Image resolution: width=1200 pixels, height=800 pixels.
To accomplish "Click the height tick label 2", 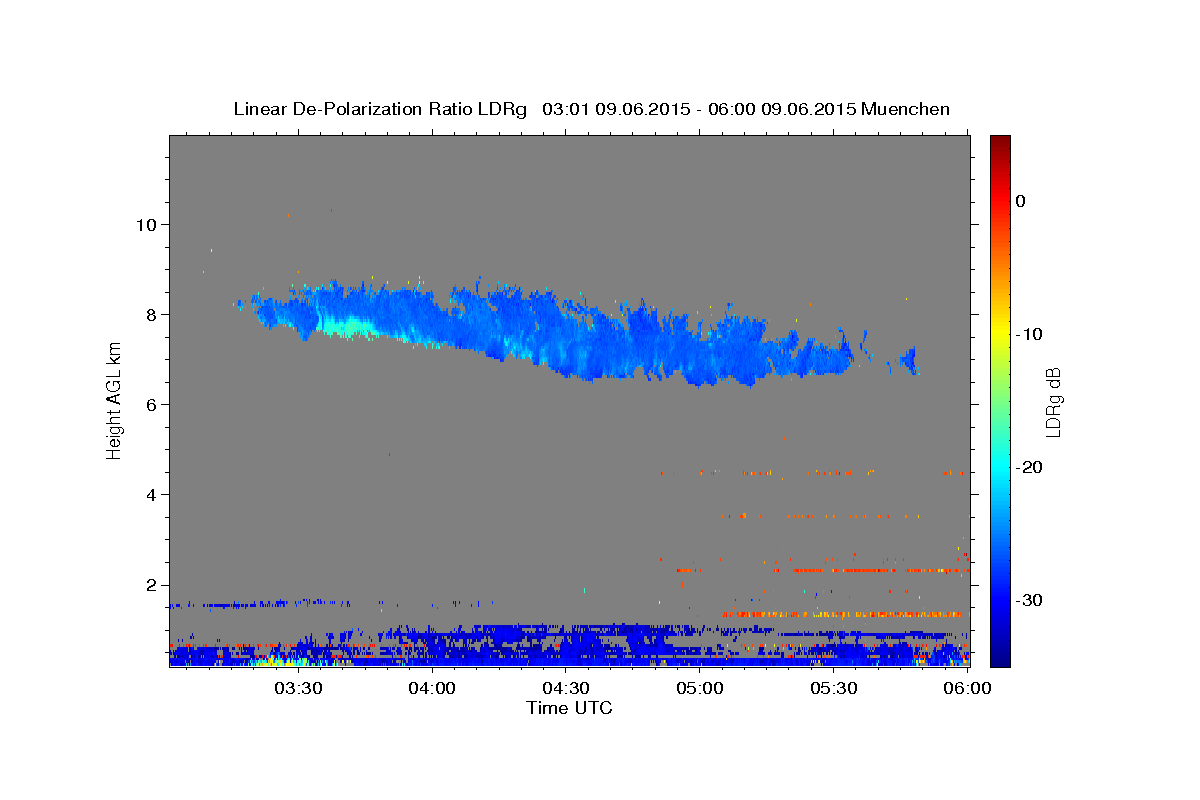I will (x=150, y=584).
